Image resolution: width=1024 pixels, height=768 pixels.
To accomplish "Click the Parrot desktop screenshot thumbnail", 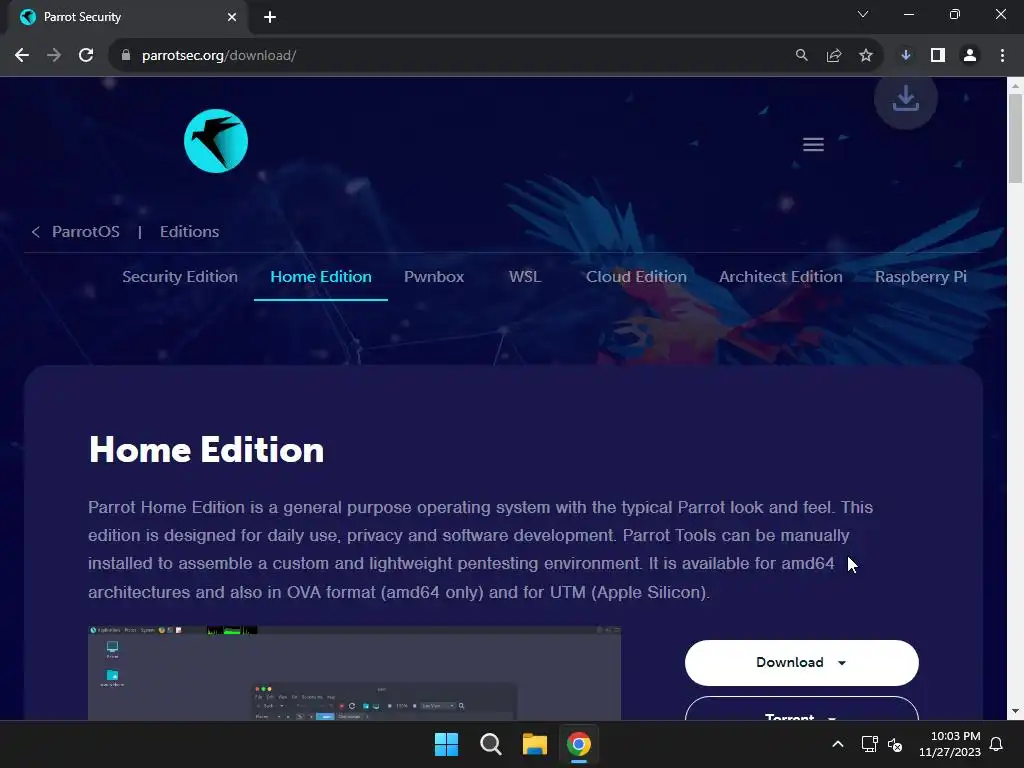I will [x=354, y=673].
